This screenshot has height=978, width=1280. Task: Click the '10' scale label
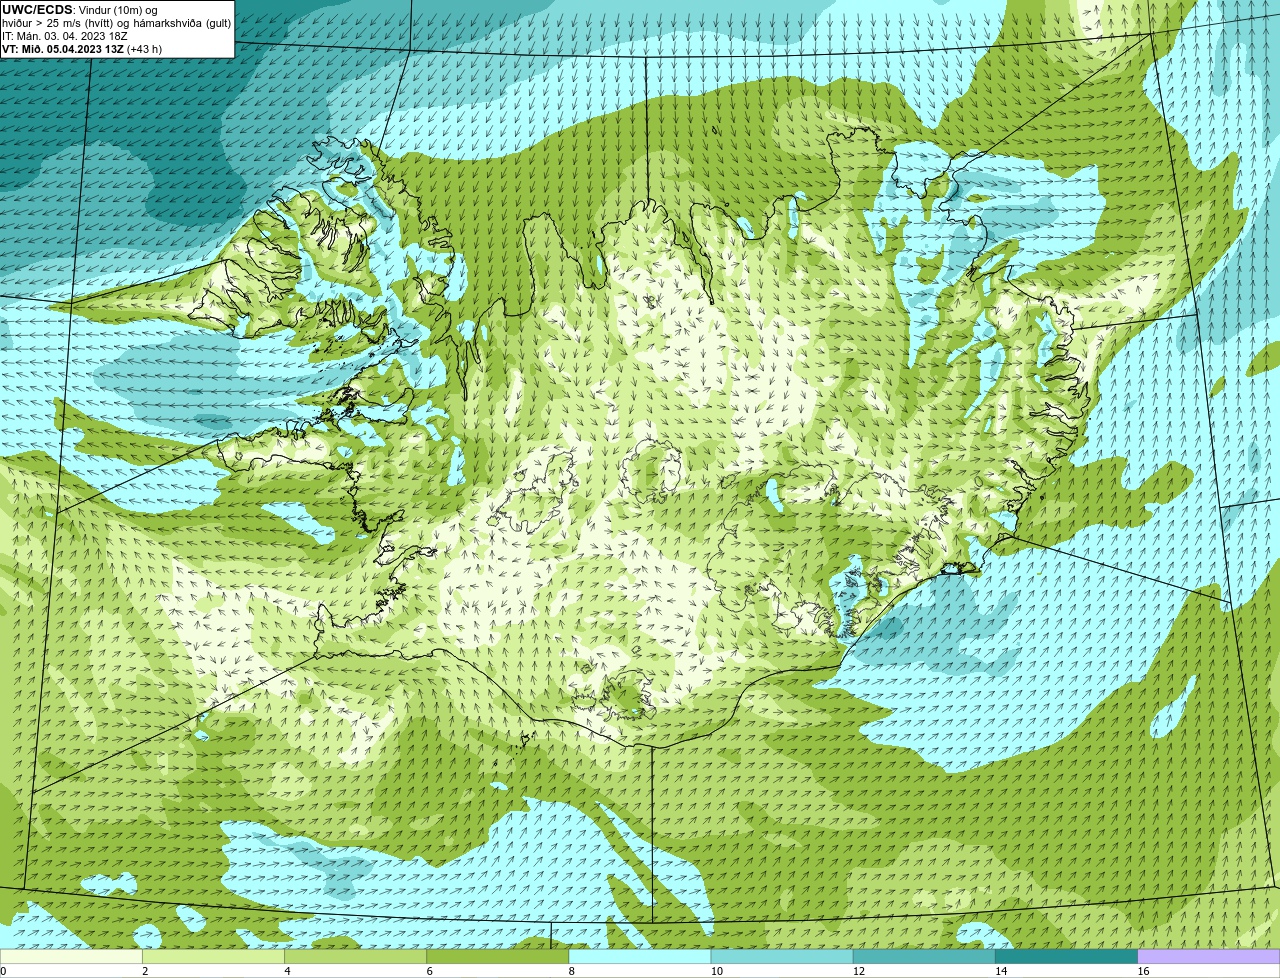(x=716, y=971)
